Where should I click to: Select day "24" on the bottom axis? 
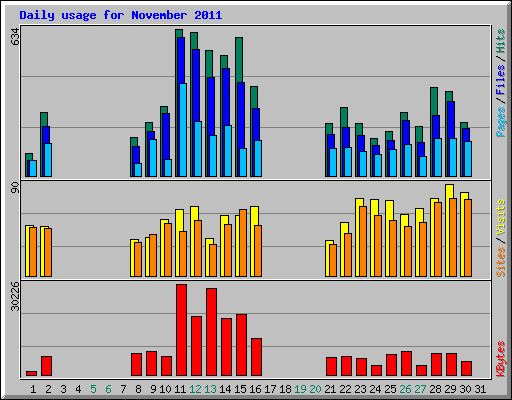tap(375, 389)
